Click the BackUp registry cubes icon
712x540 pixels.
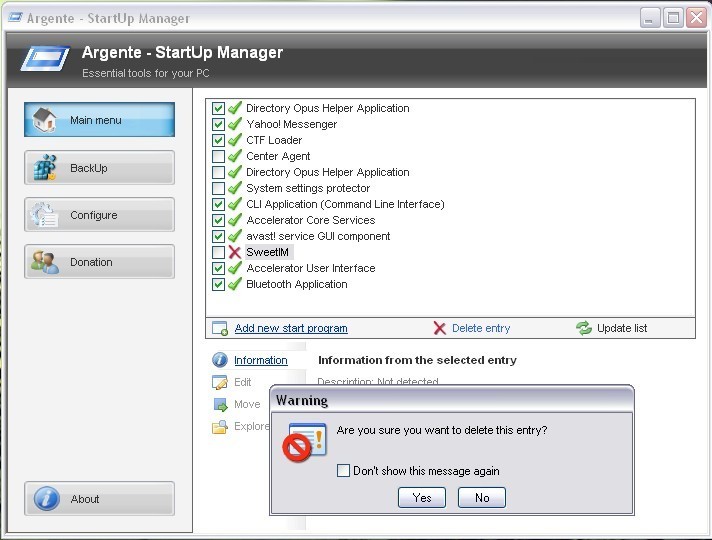pyautogui.click(x=44, y=168)
